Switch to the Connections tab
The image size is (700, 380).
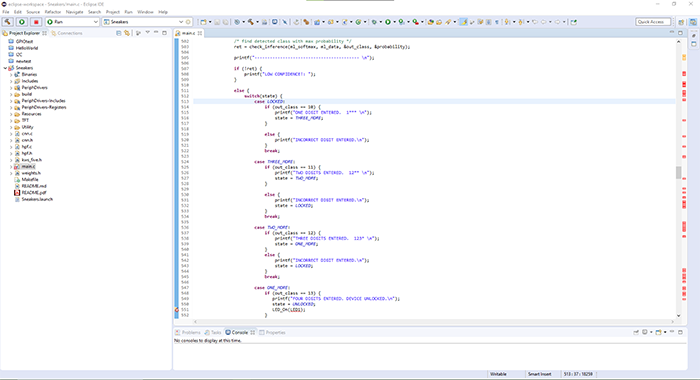(x=67, y=33)
